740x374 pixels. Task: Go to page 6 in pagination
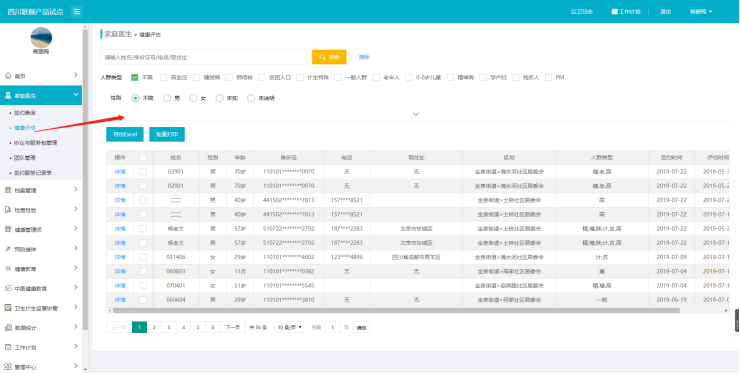coord(212,327)
